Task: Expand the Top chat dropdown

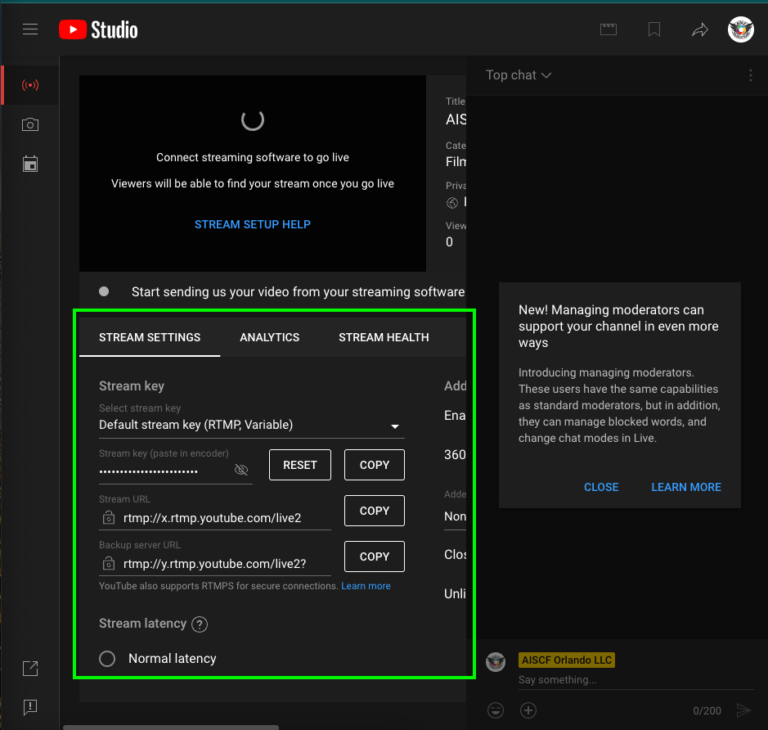Action: click(x=518, y=75)
